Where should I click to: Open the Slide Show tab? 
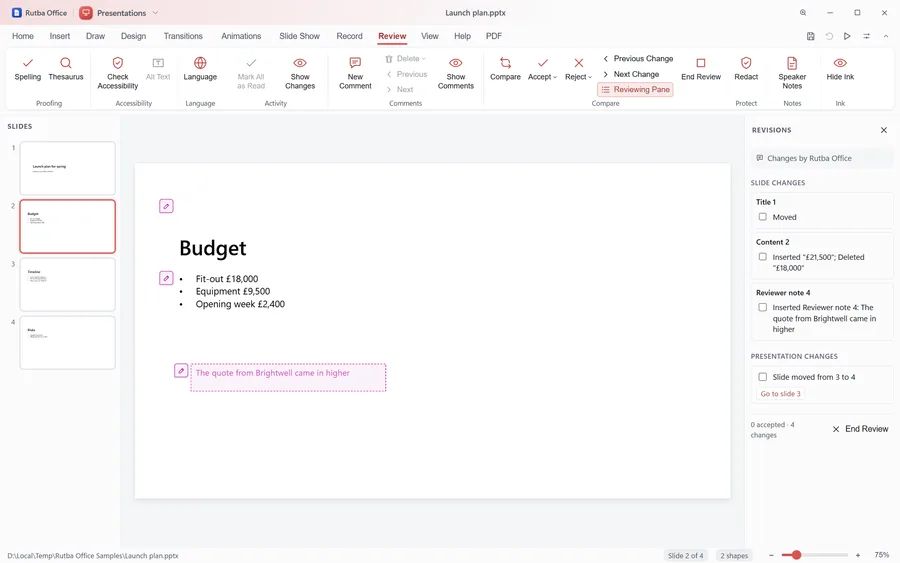(300, 36)
